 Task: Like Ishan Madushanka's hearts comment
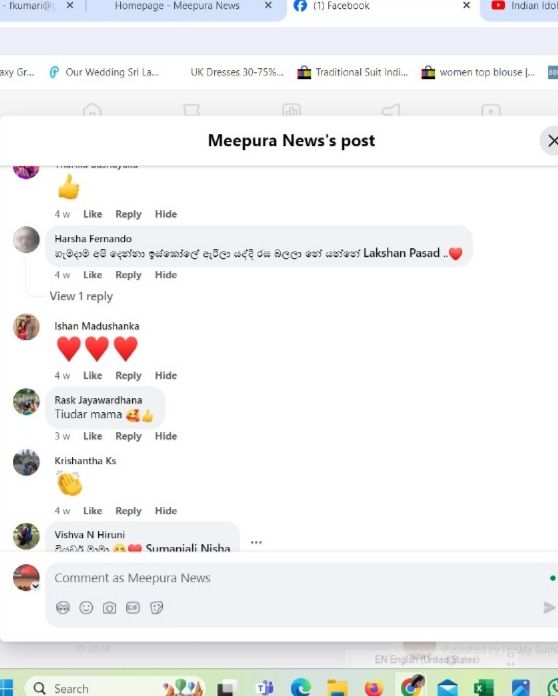click(93, 376)
